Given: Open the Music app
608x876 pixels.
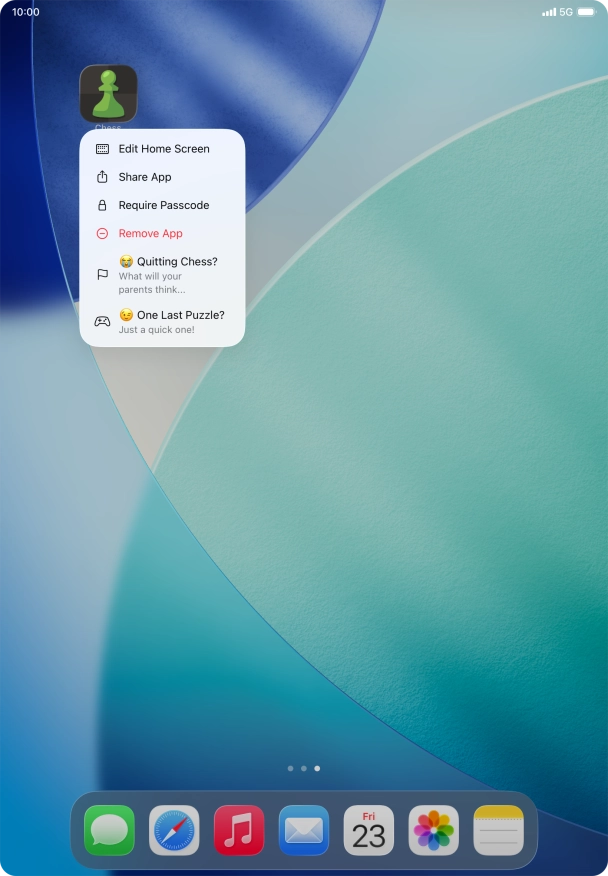Looking at the screenshot, I should [239, 830].
